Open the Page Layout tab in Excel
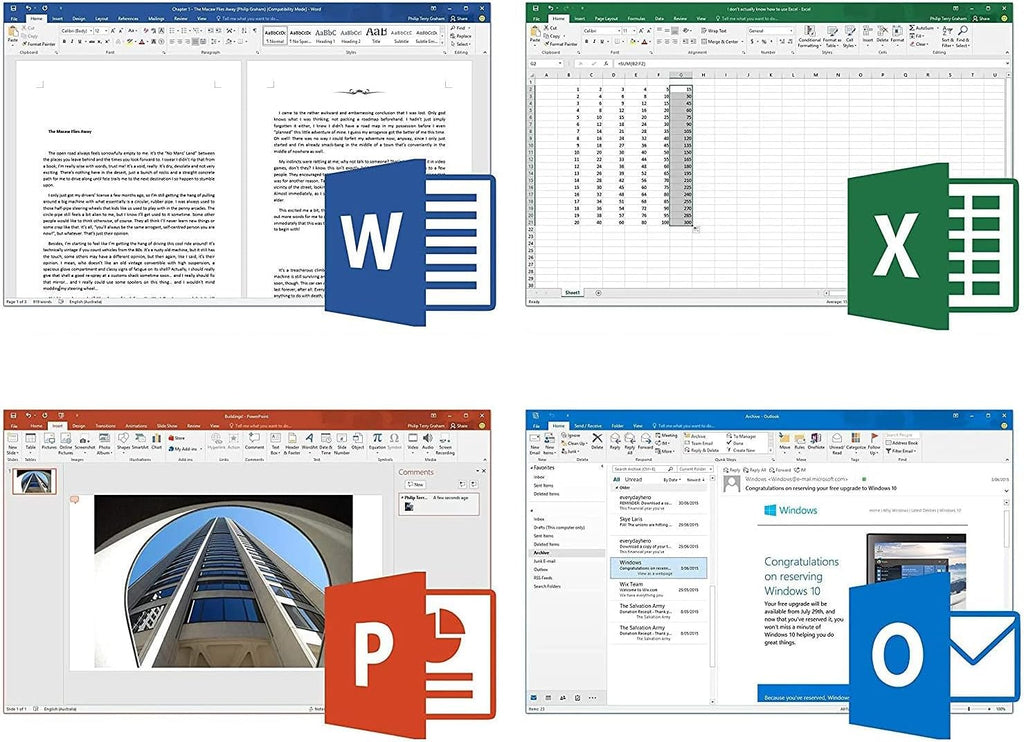Screen dimensions: 1024x742 click(x=607, y=18)
